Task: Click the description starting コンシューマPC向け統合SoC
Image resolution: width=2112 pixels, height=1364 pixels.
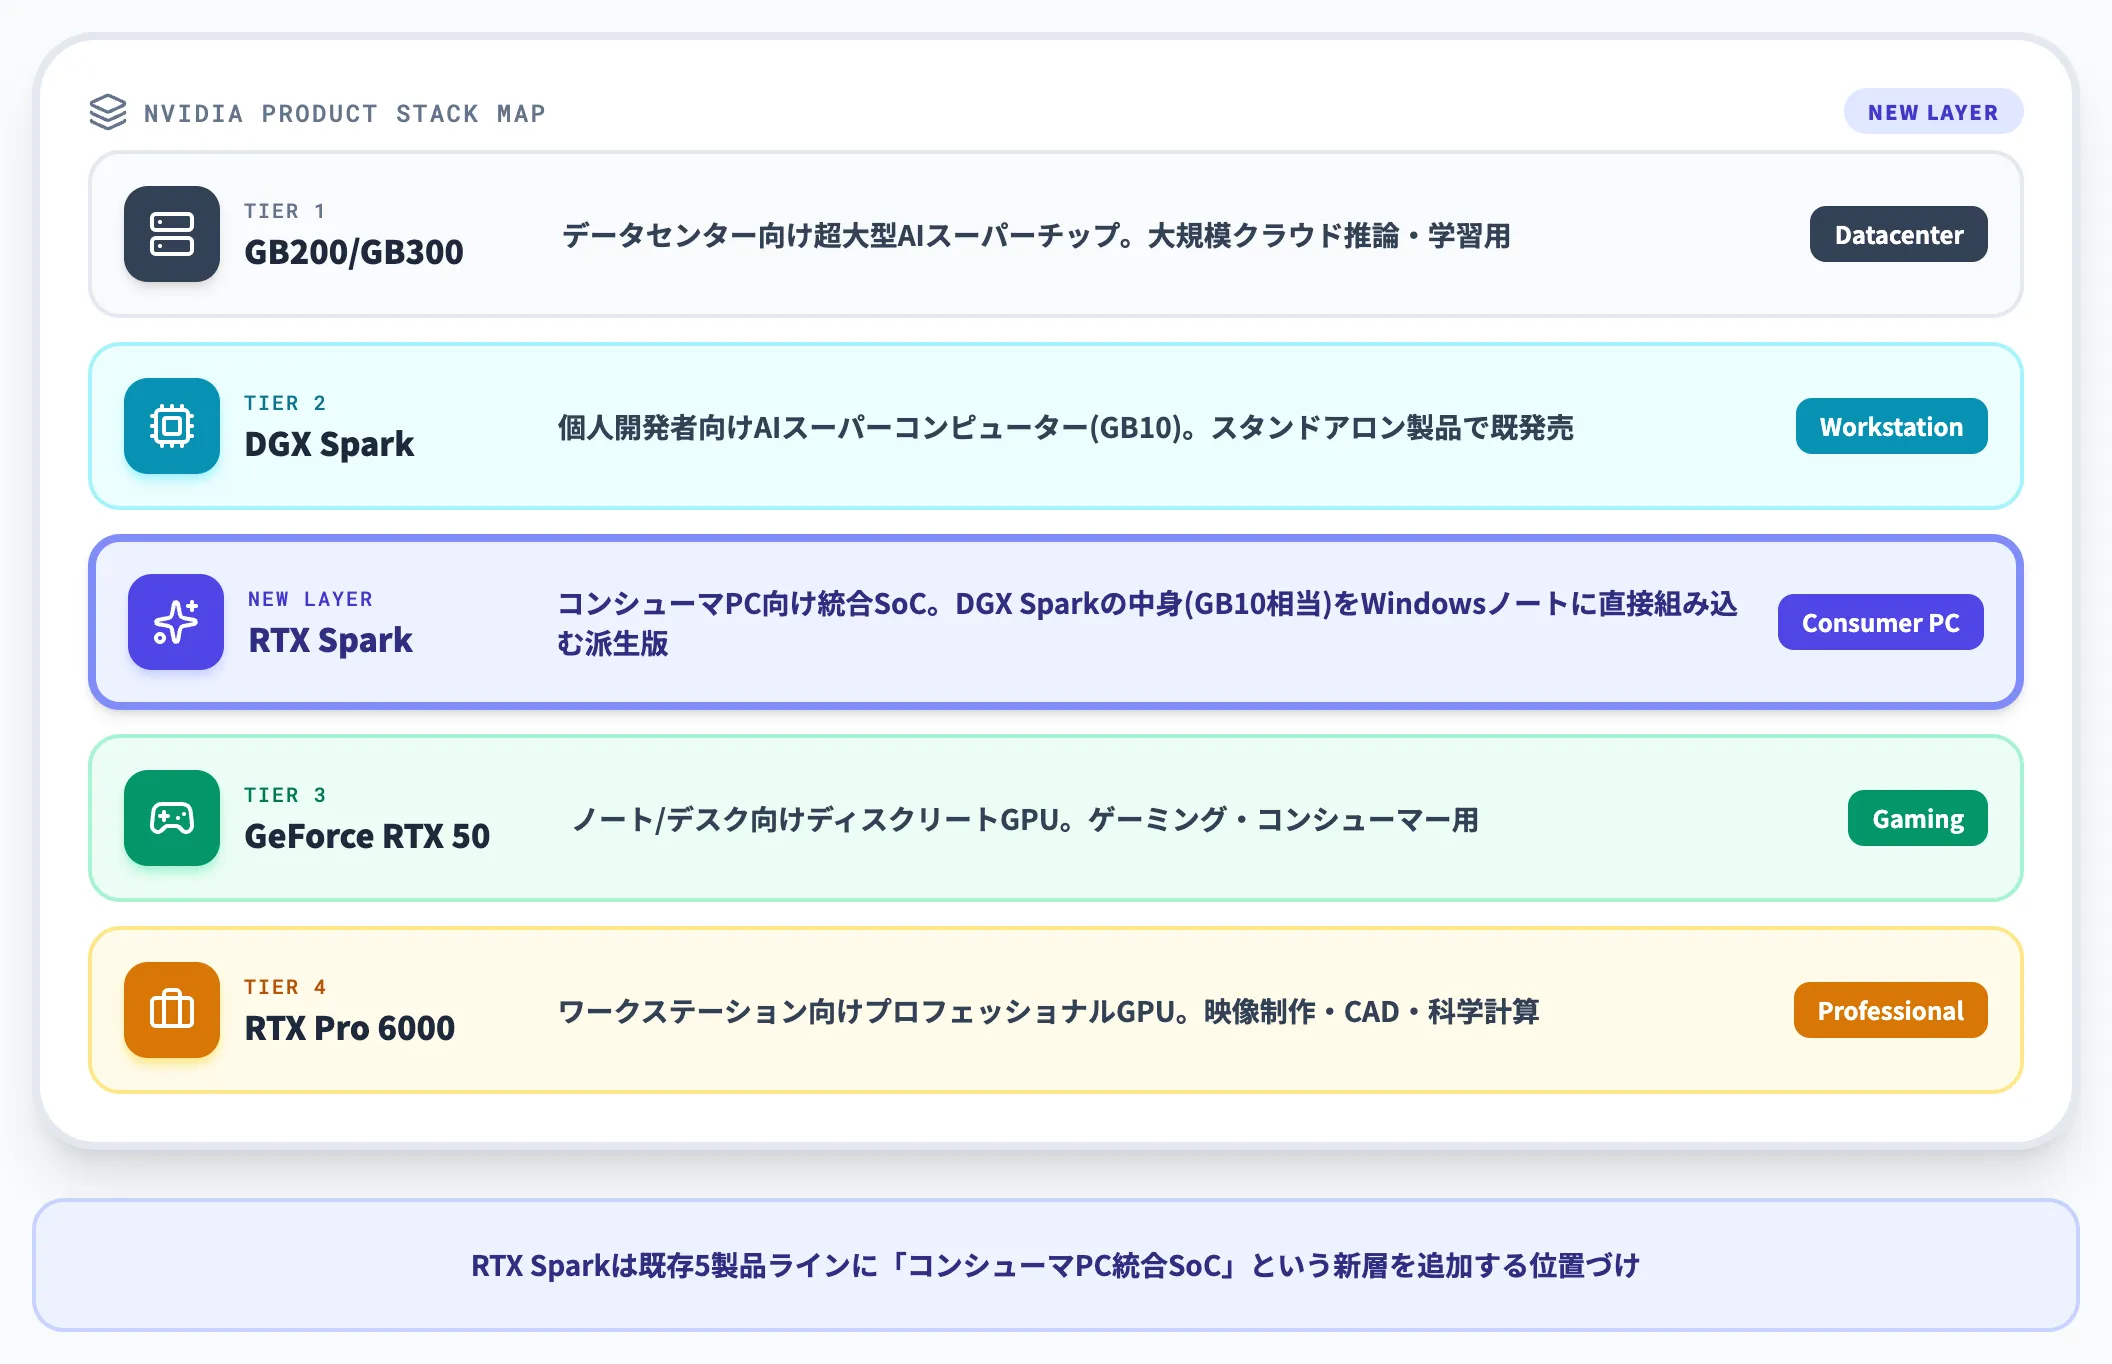Action: (x=1147, y=622)
